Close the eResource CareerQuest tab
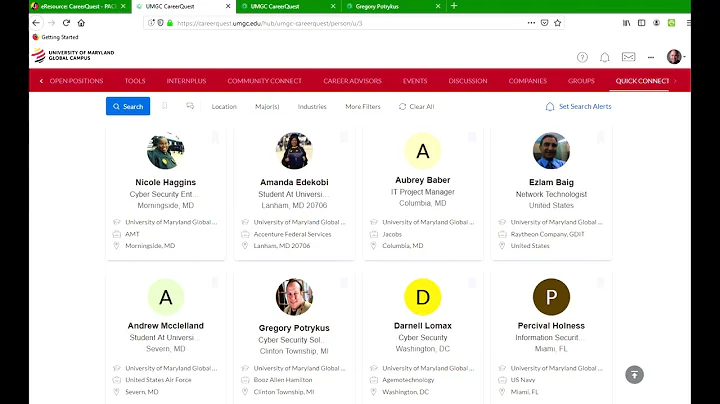Image resolution: width=720 pixels, height=404 pixels. click(123, 6)
